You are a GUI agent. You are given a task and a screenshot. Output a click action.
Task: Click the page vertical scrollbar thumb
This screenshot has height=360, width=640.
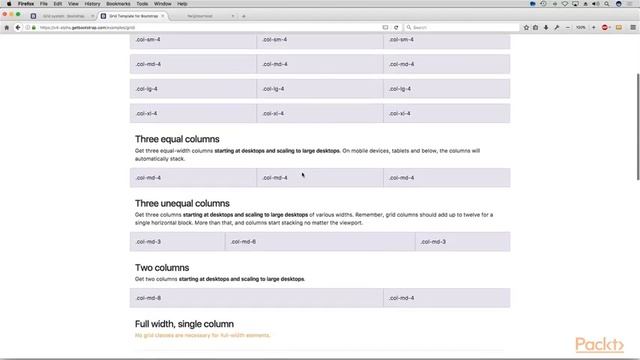(x=638, y=126)
